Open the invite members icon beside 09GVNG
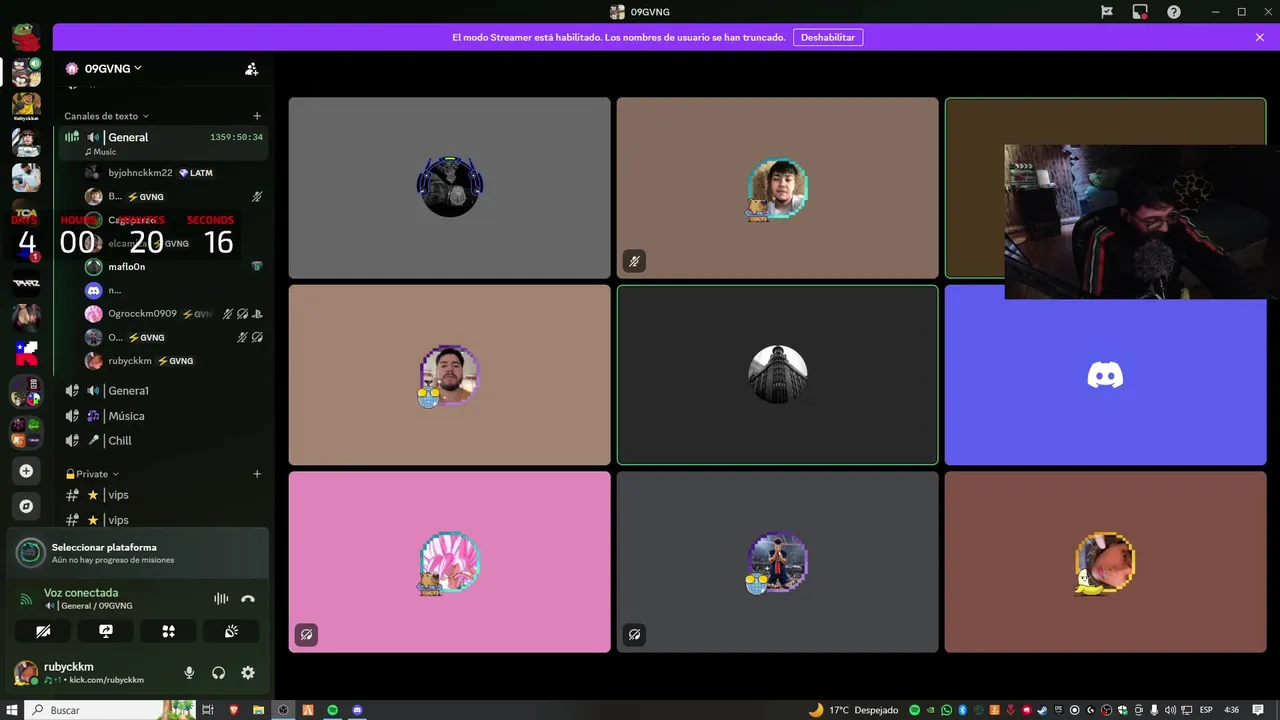Image resolution: width=1280 pixels, height=720 pixels. 252,69
